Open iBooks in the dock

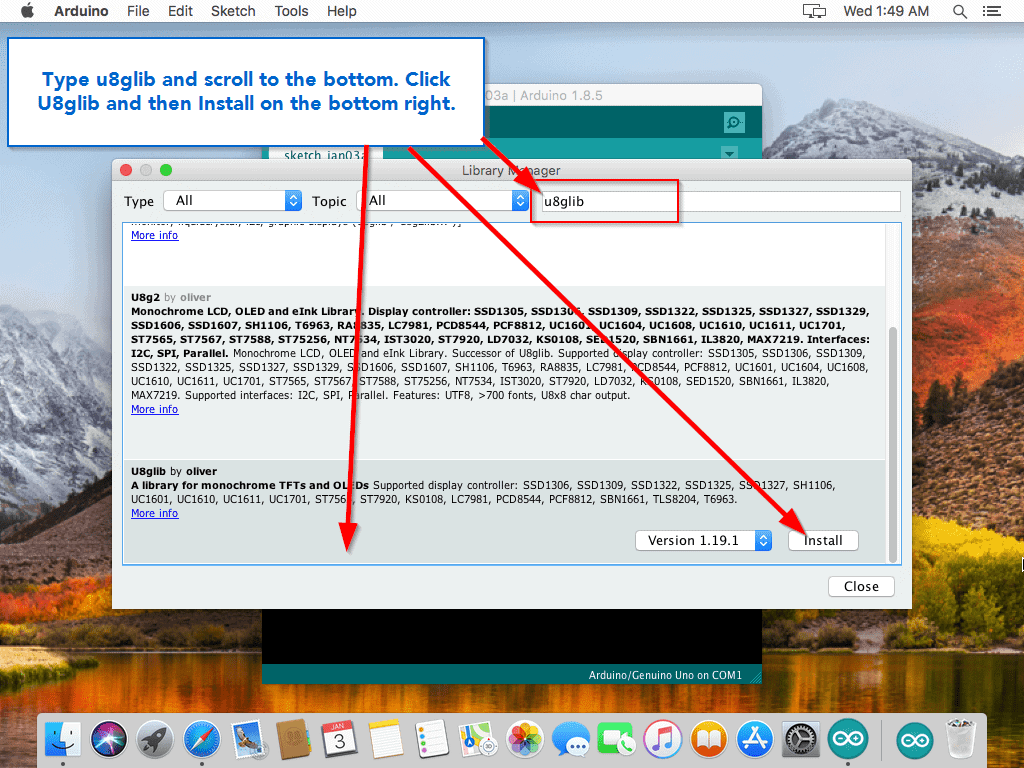[x=709, y=740]
